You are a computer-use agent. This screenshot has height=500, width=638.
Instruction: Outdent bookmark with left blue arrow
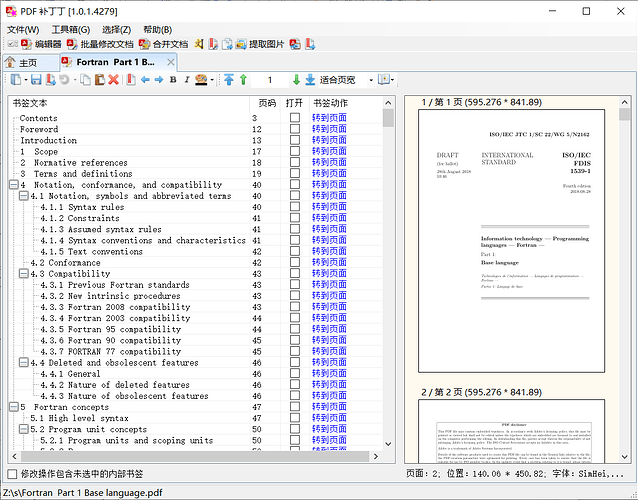click(x=145, y=80)
